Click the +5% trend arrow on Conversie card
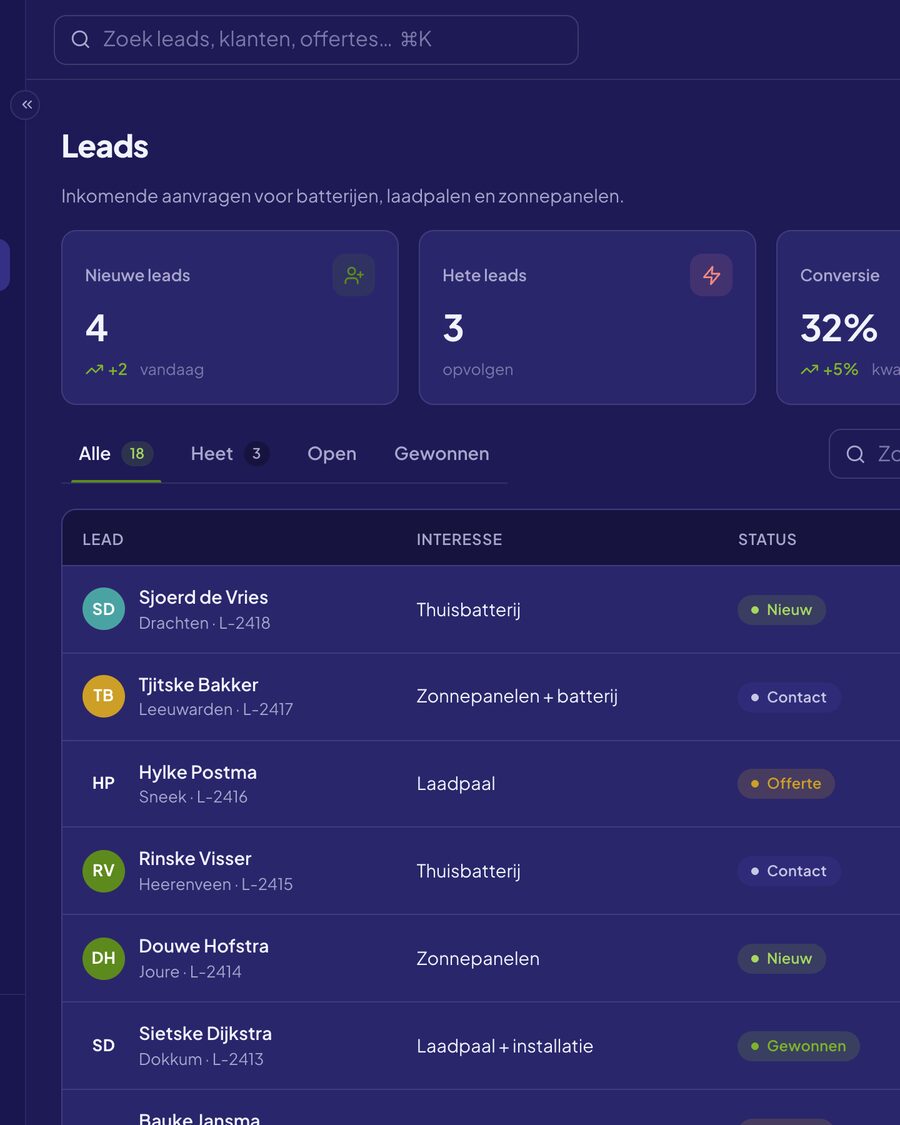The image size is (900, 1125). point(810,369)
